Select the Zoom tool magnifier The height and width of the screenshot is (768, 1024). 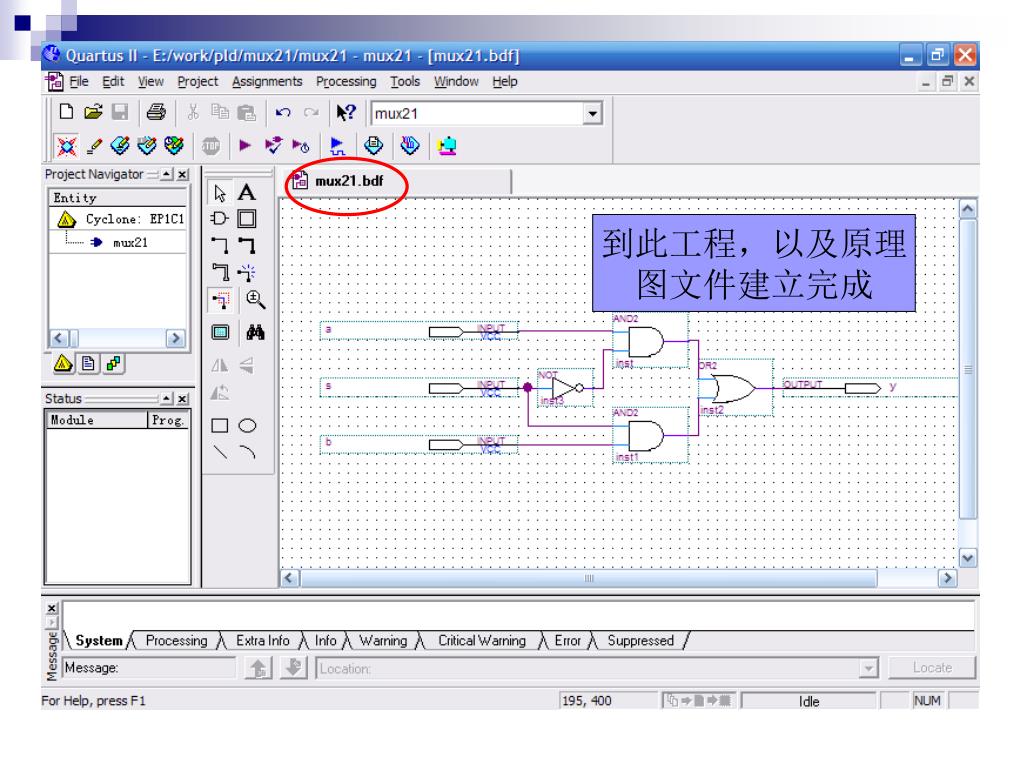click(255, 300)
